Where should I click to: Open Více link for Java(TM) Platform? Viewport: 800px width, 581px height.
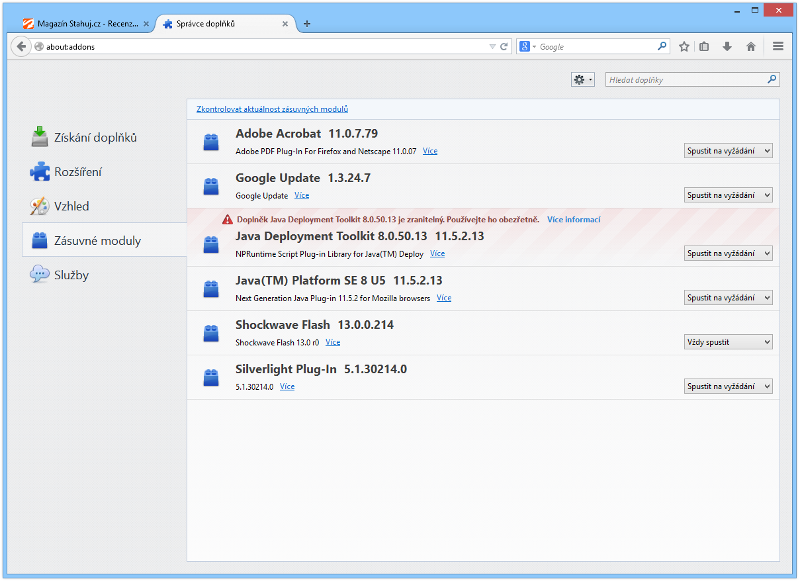point(444,298)
